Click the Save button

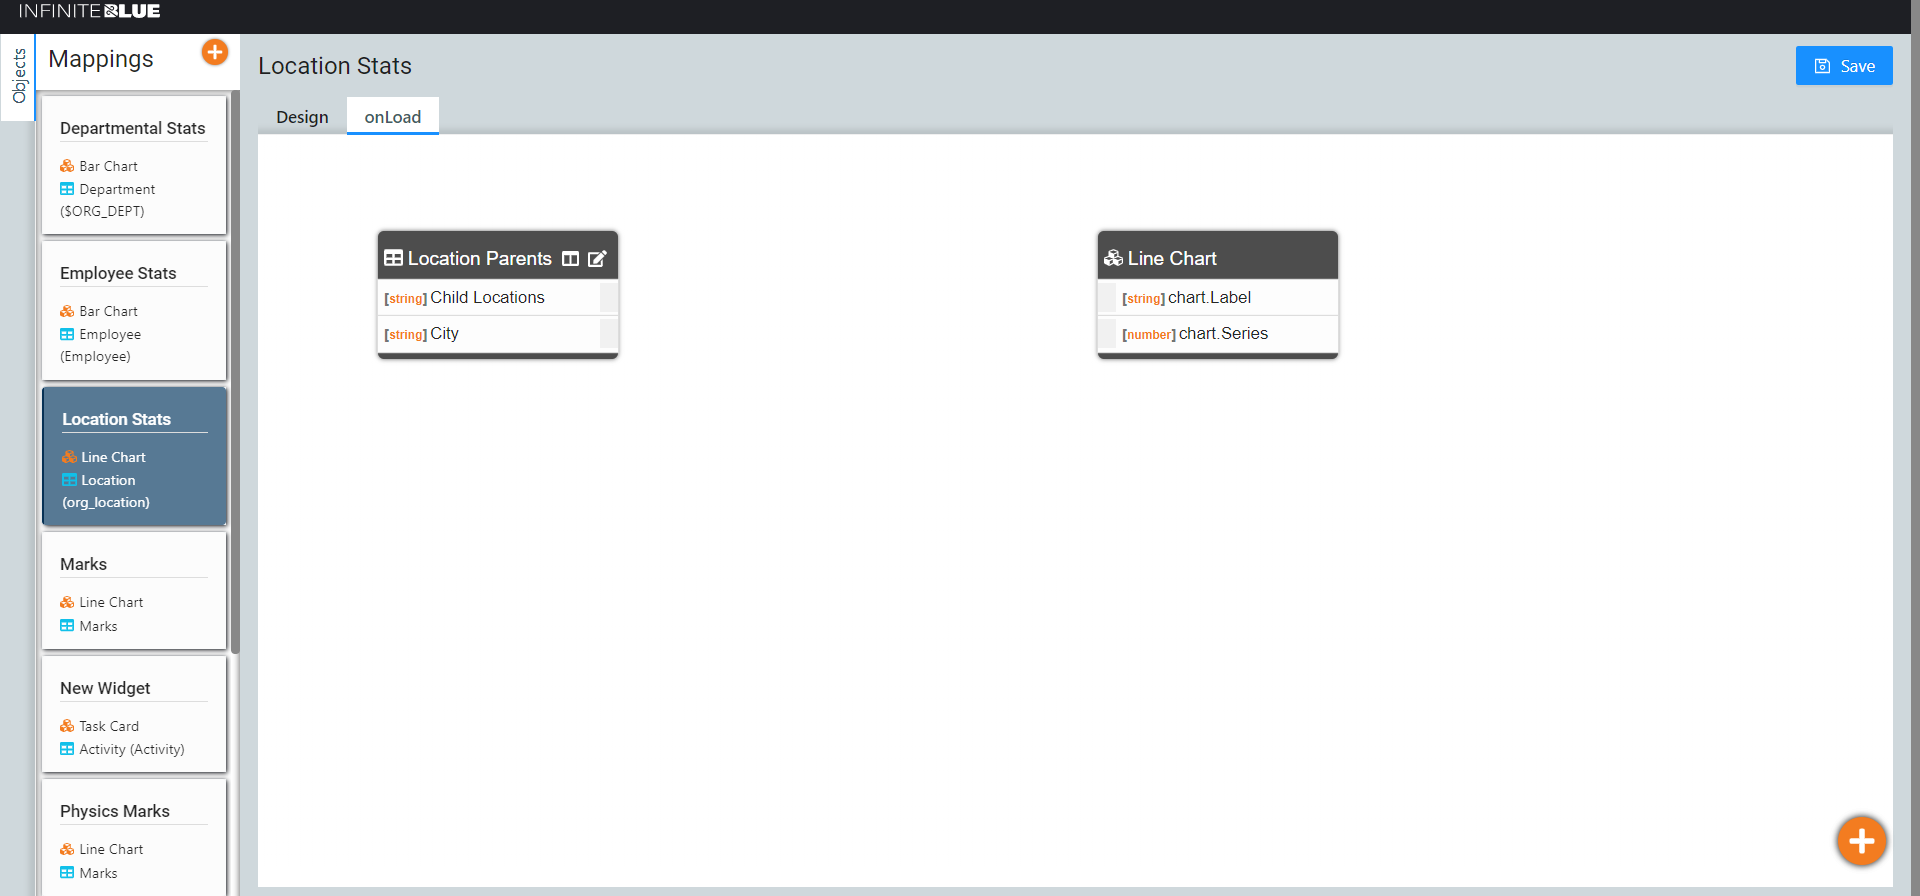pos(1844,66)
